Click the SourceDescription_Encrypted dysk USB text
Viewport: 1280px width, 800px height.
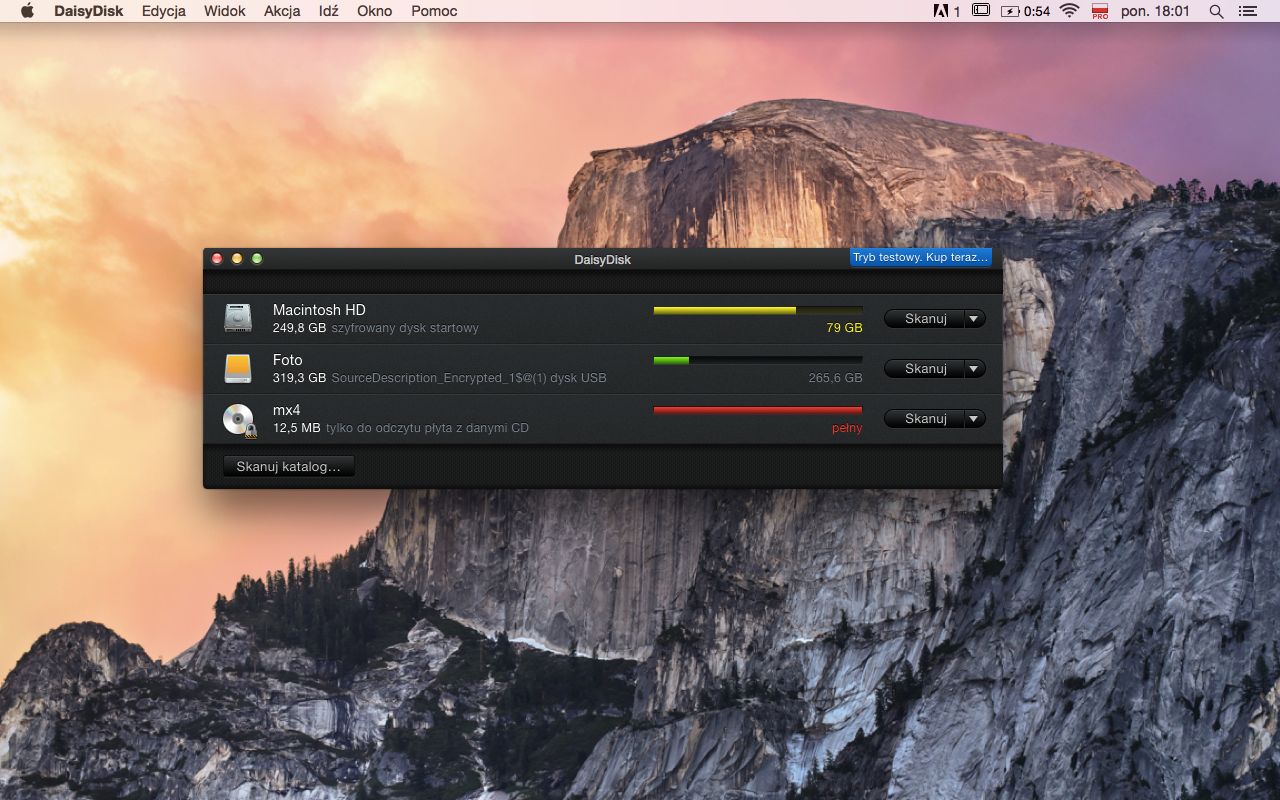click(469, 378)
